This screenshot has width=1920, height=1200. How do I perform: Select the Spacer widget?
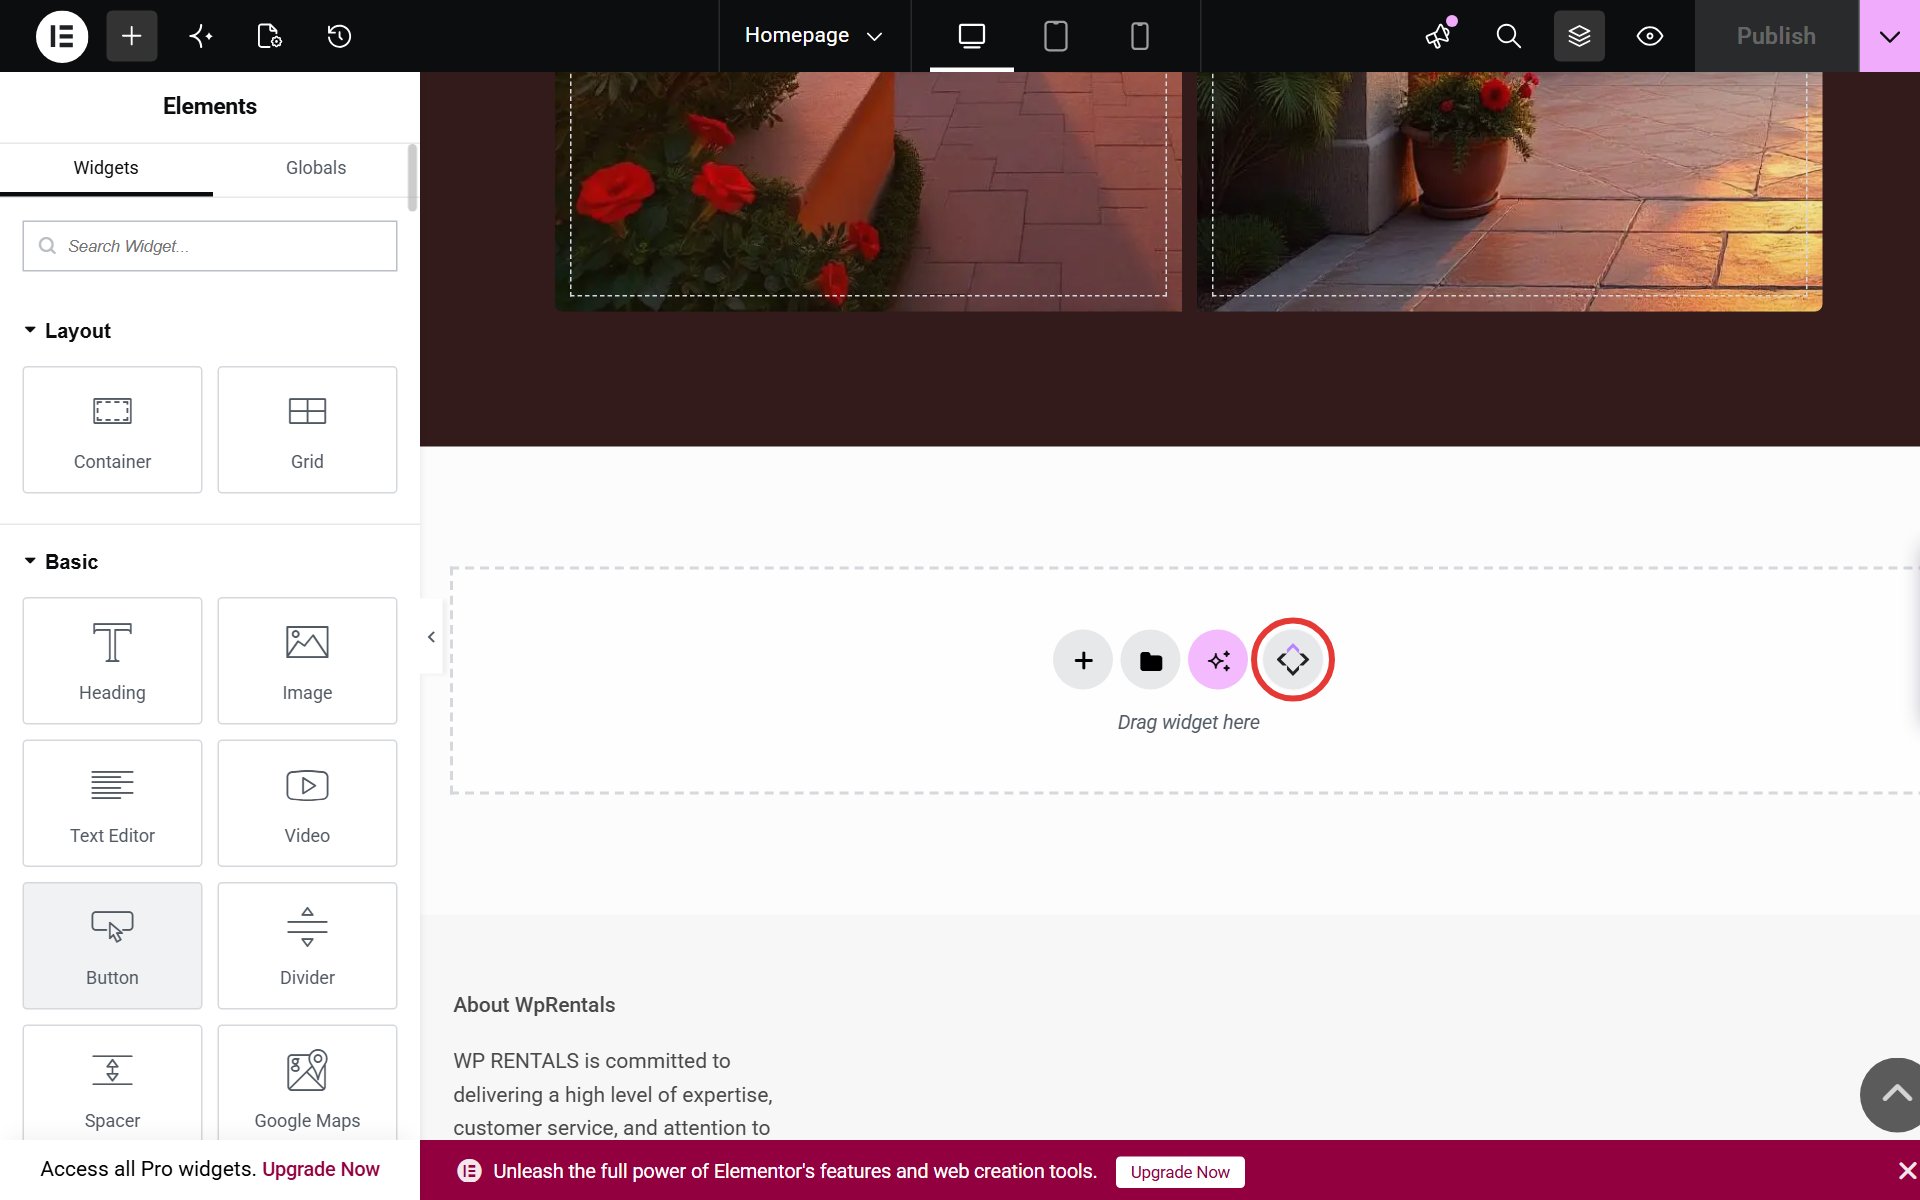[112, 1084]
